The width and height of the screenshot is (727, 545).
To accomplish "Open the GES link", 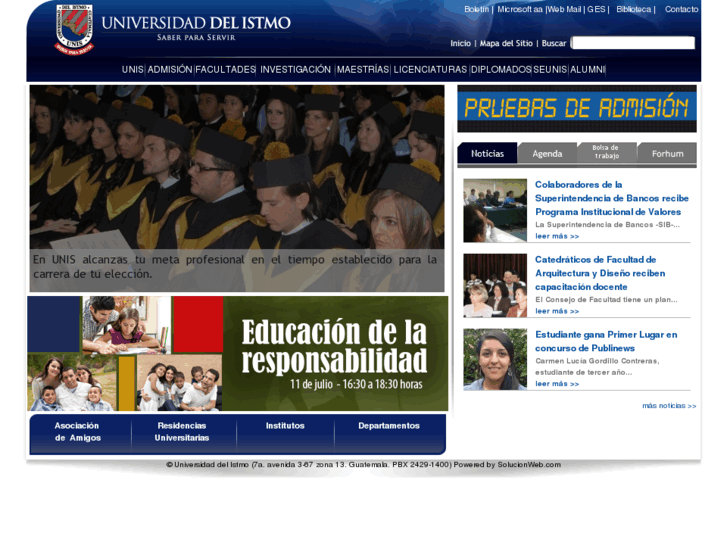I will tap(596, 9).
